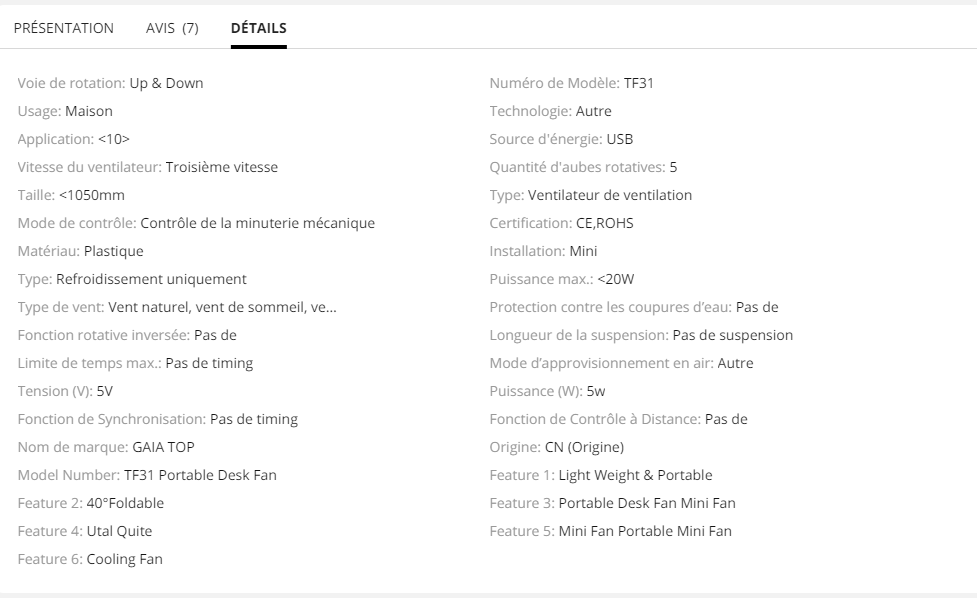Image resolution: width=977 pixels, height=598 pixels.
Task: Click the Certification CE,ROHS text
Action: 603,223
